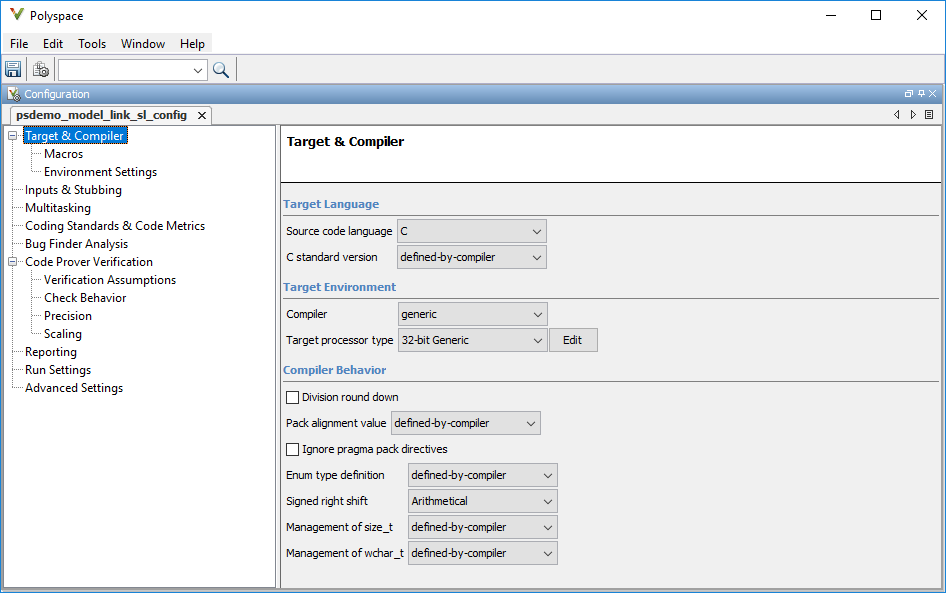Click the undock icon on the Configuration panel
946x593 pixels.
909,93
